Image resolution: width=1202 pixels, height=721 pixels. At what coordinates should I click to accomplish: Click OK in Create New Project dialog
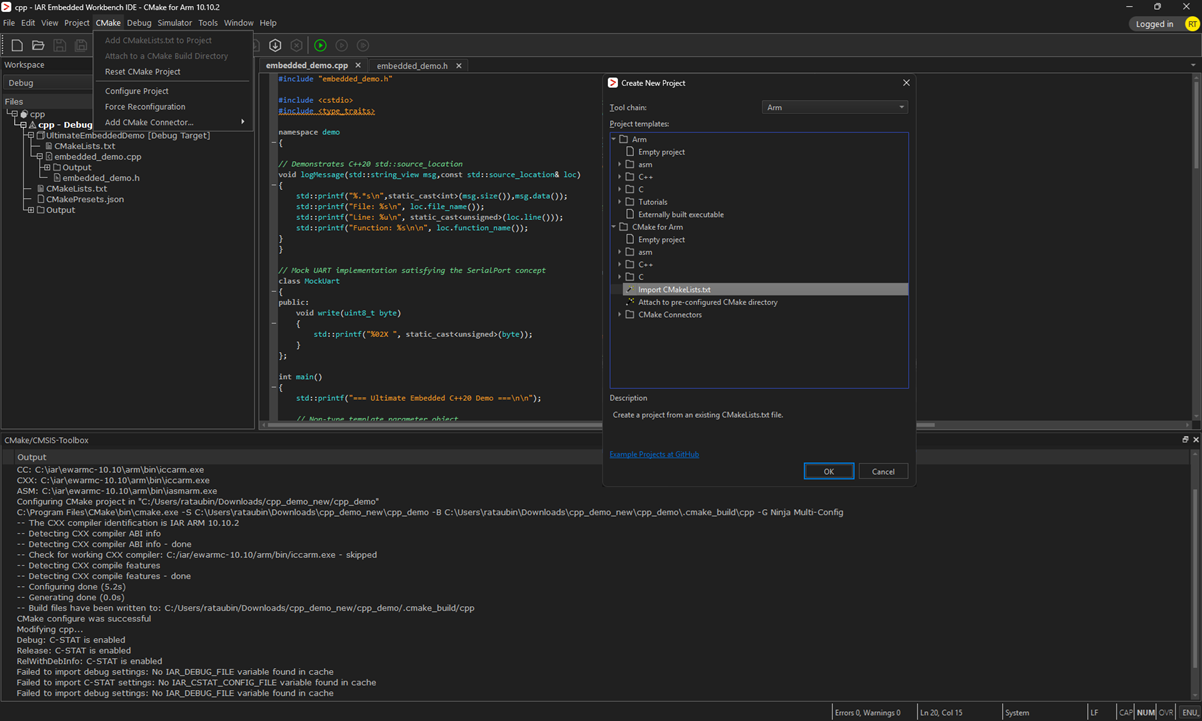[x=829, y=471]
